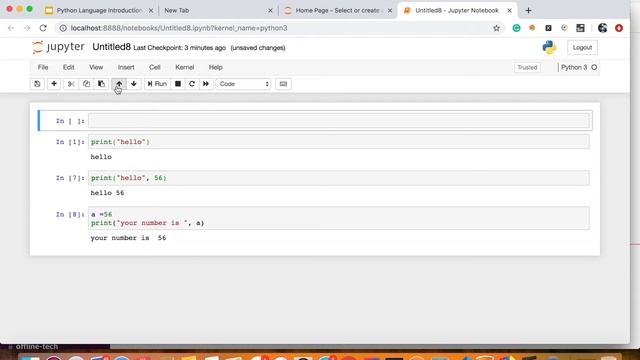Viewport: 640px width, 360px height.
Task: Click the Last Checkpoint text
Action: 180,48
